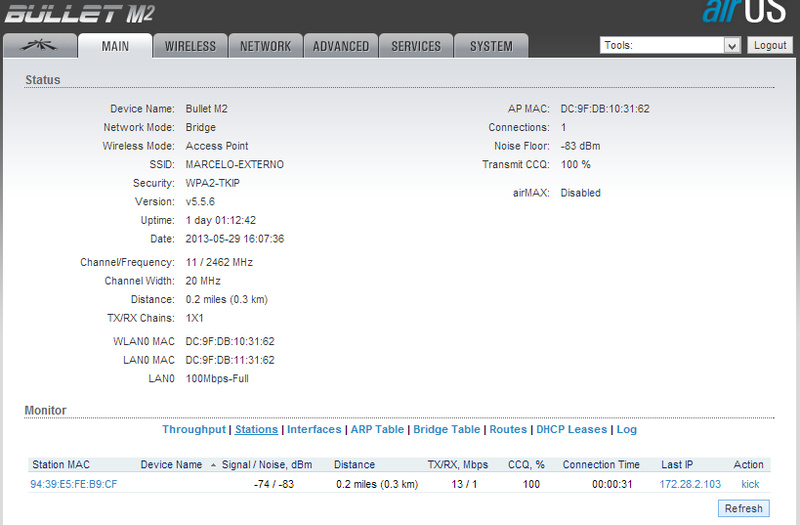Click the airOS logo
Screen dimensions: 800x525
745,11
